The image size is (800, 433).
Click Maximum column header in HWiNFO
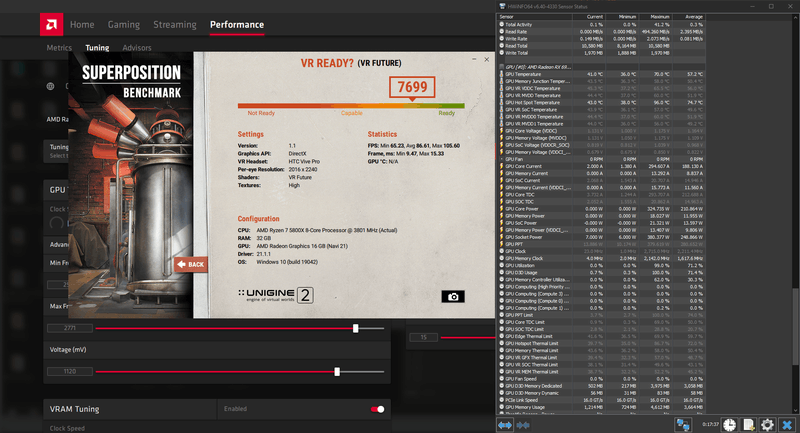pyautogui.click(x=655, y=17)
